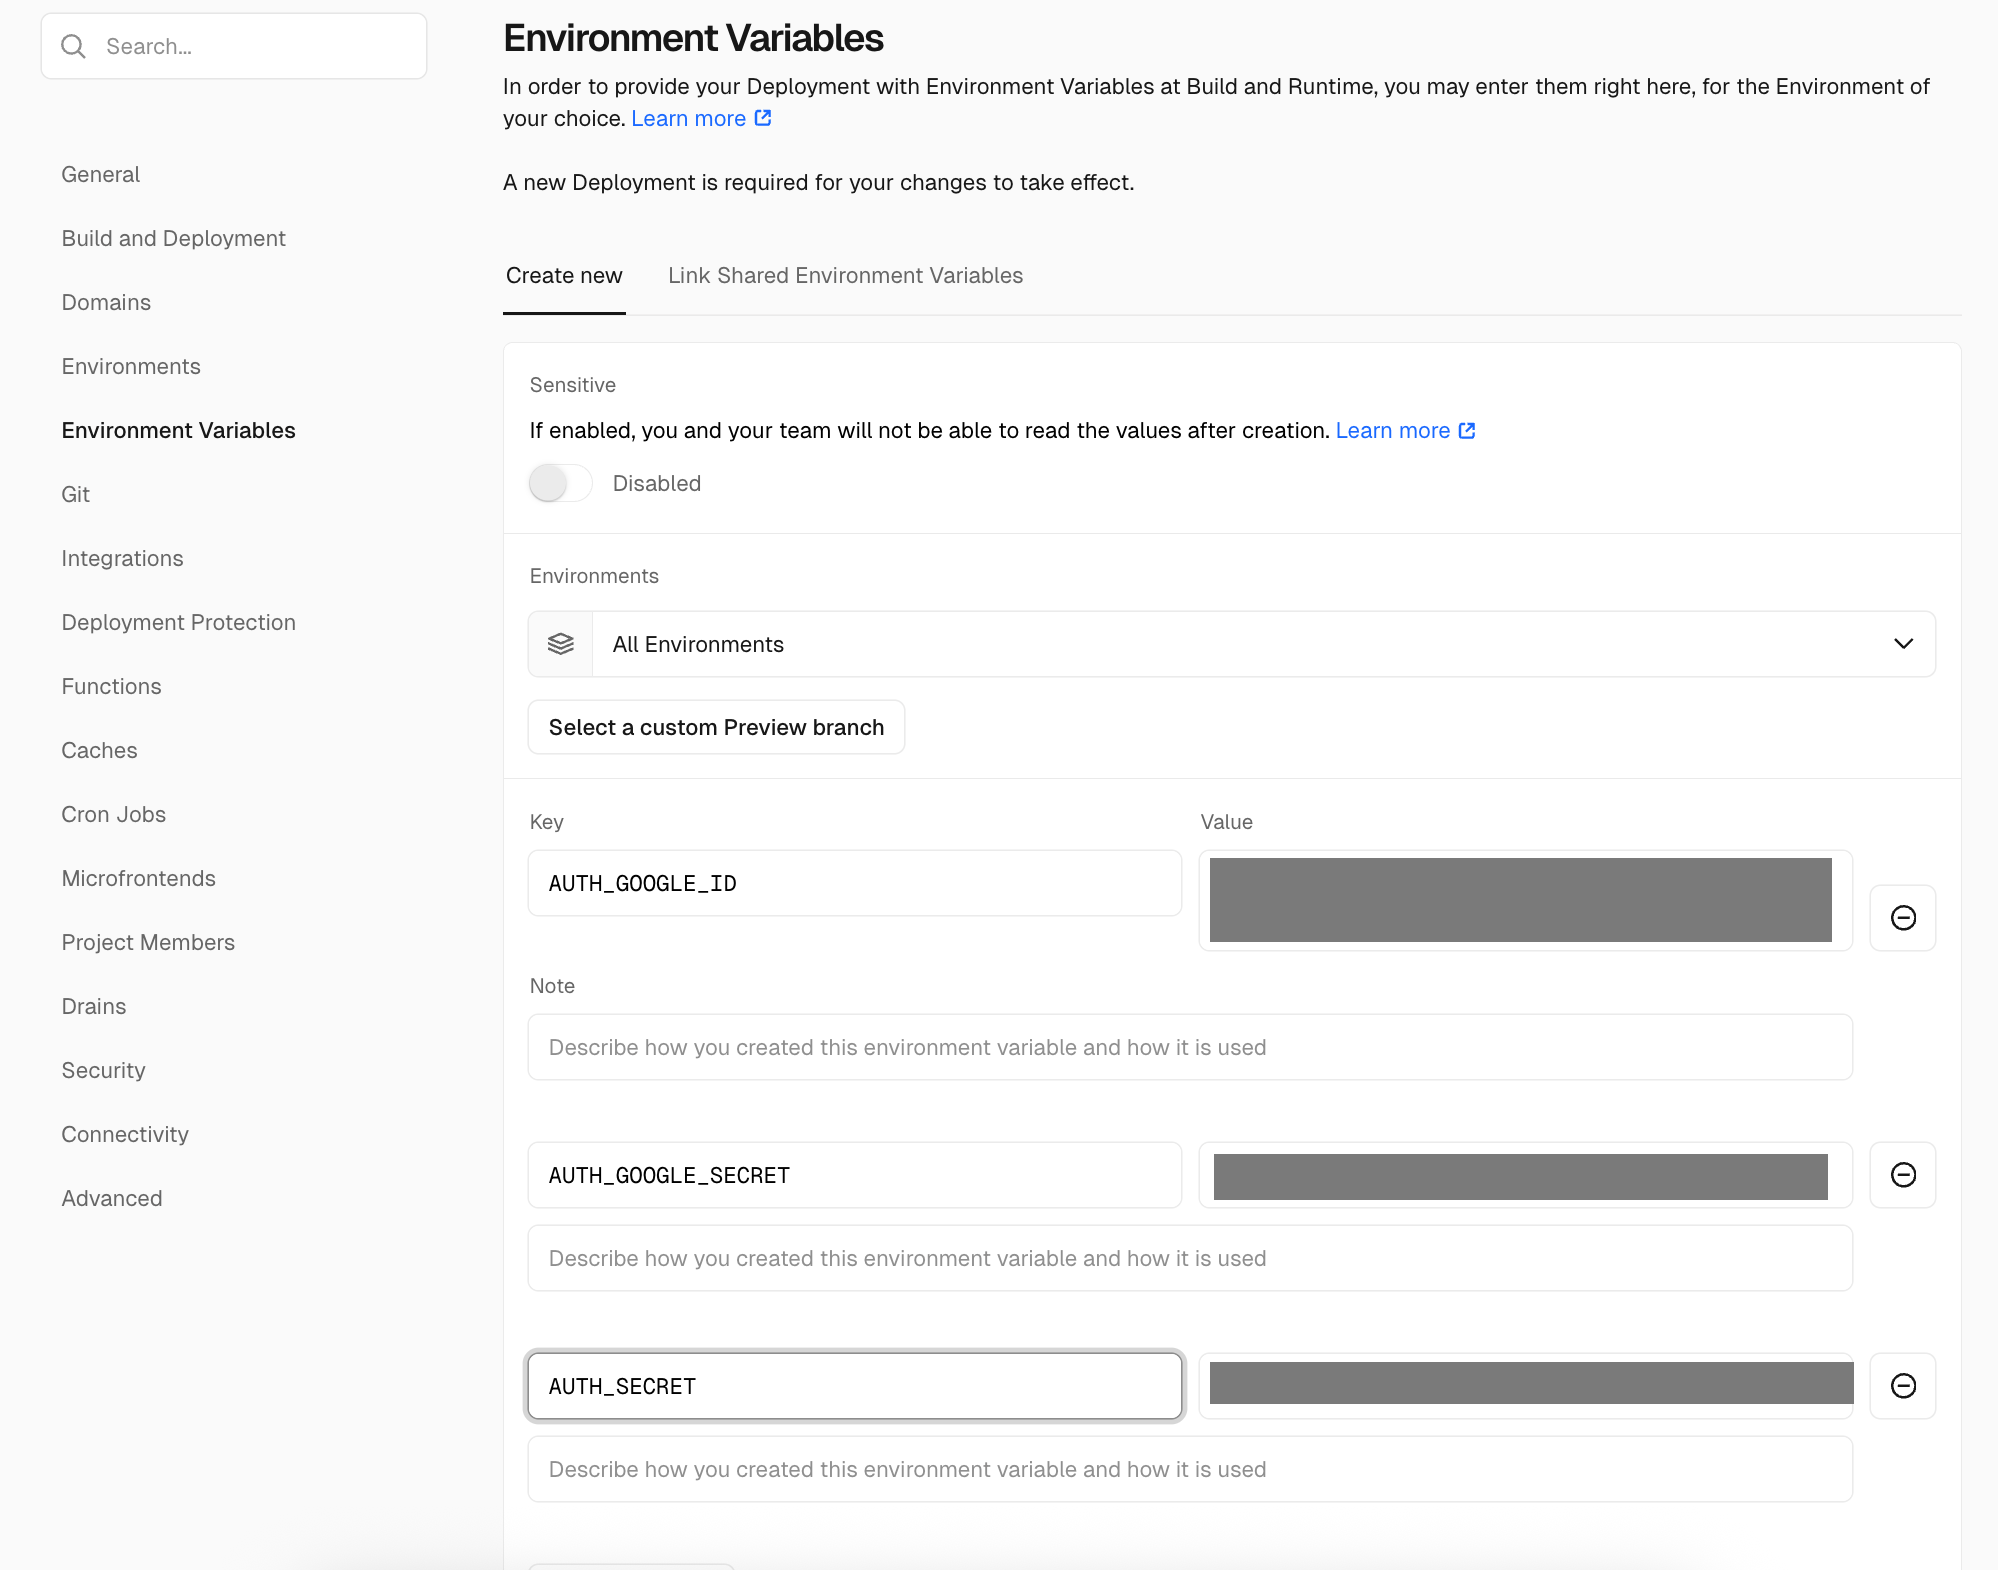Open the All Environments dropdown
Screen dimensions: 1998x1570
[1232, 644]
